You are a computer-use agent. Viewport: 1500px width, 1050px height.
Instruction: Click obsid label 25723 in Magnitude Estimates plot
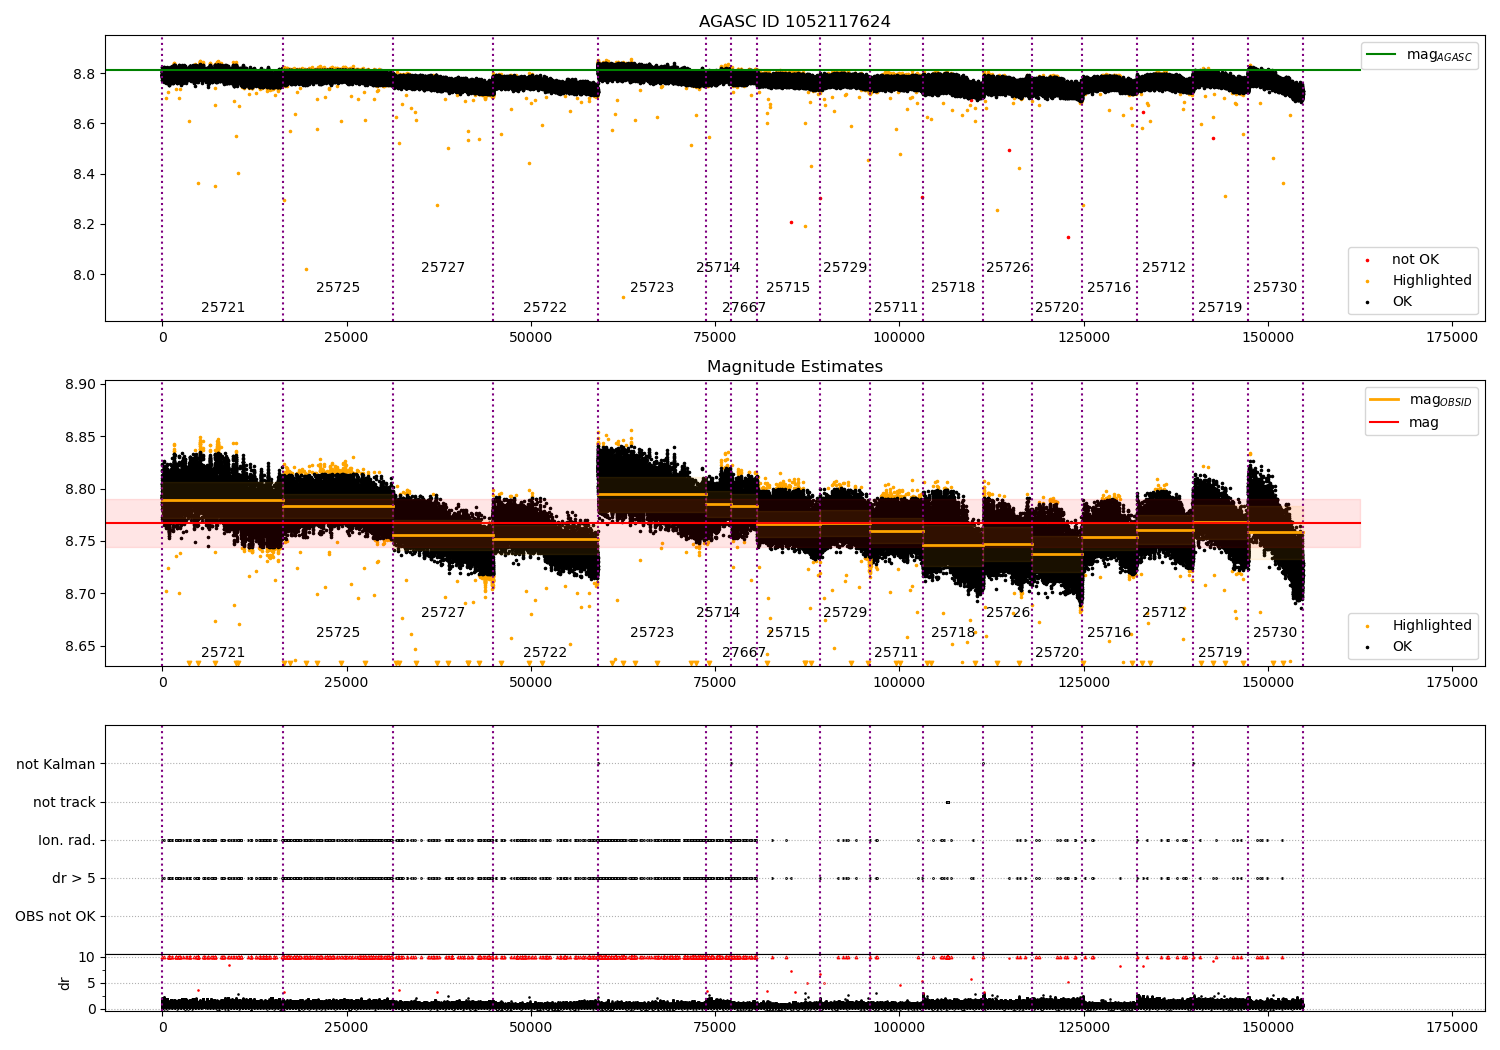tap(652, 633)
